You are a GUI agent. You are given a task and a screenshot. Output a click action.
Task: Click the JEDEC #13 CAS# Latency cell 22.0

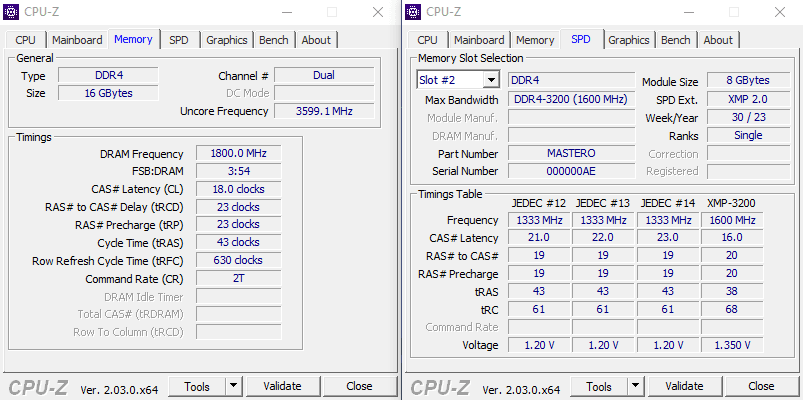pos(603,238)
